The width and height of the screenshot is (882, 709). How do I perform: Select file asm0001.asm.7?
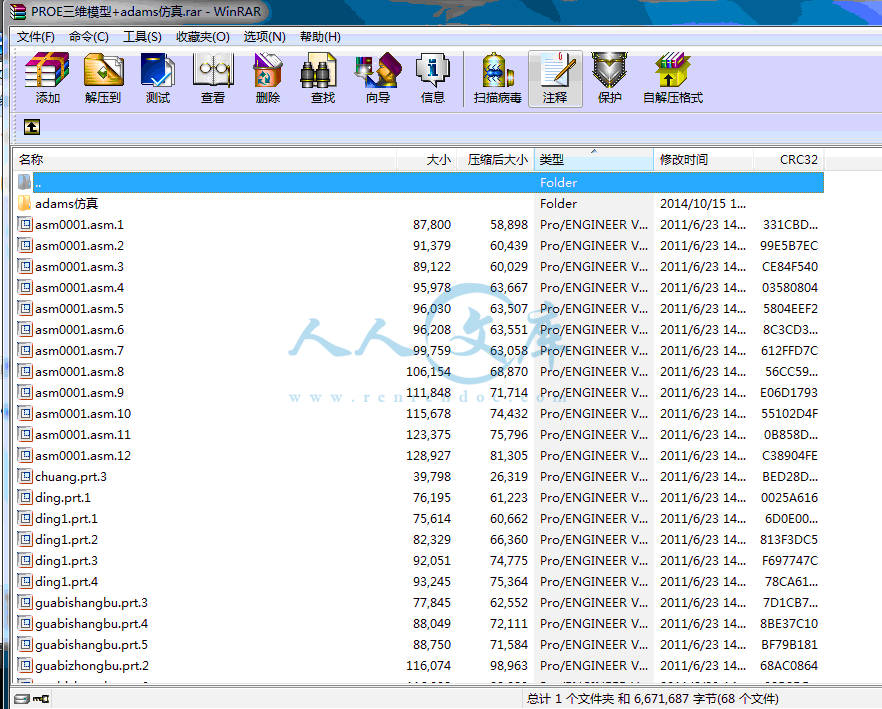coord(79,351)
